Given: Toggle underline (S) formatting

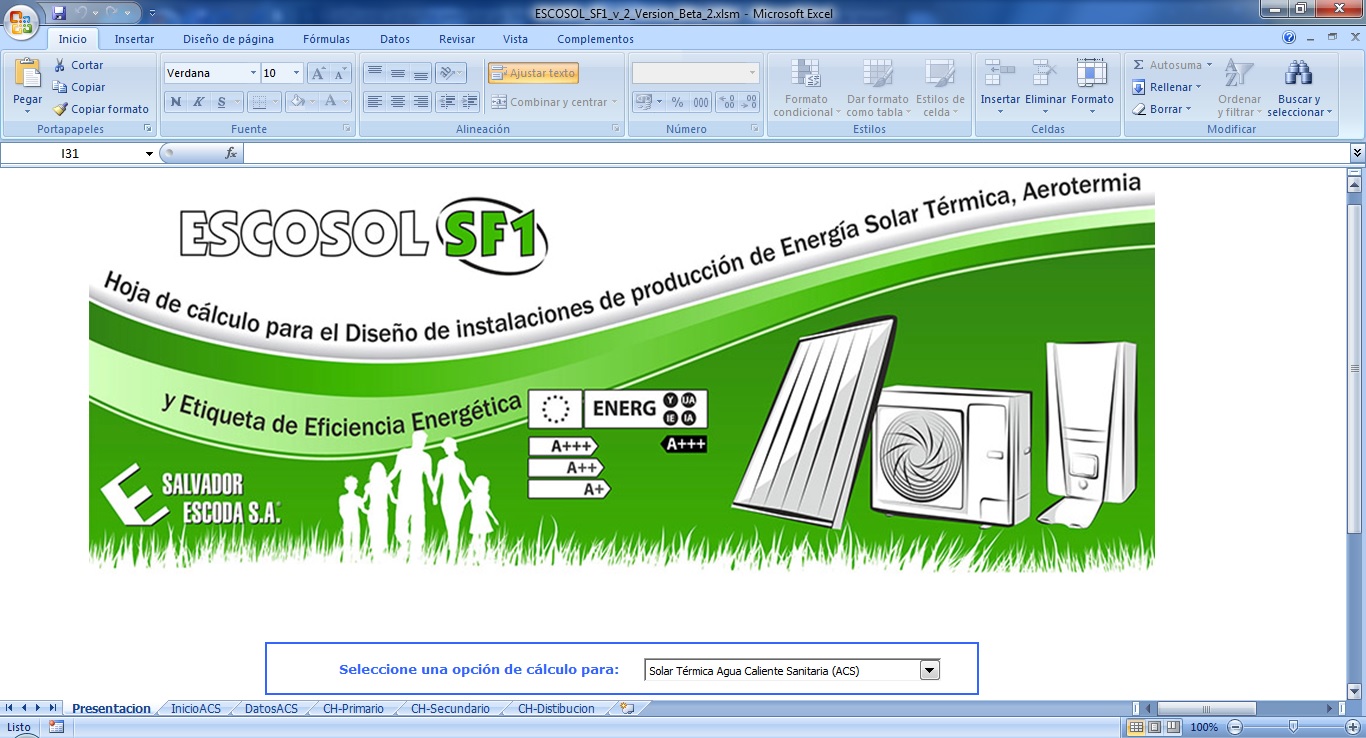Looking at the screenshot, I should tap(221, 101).
